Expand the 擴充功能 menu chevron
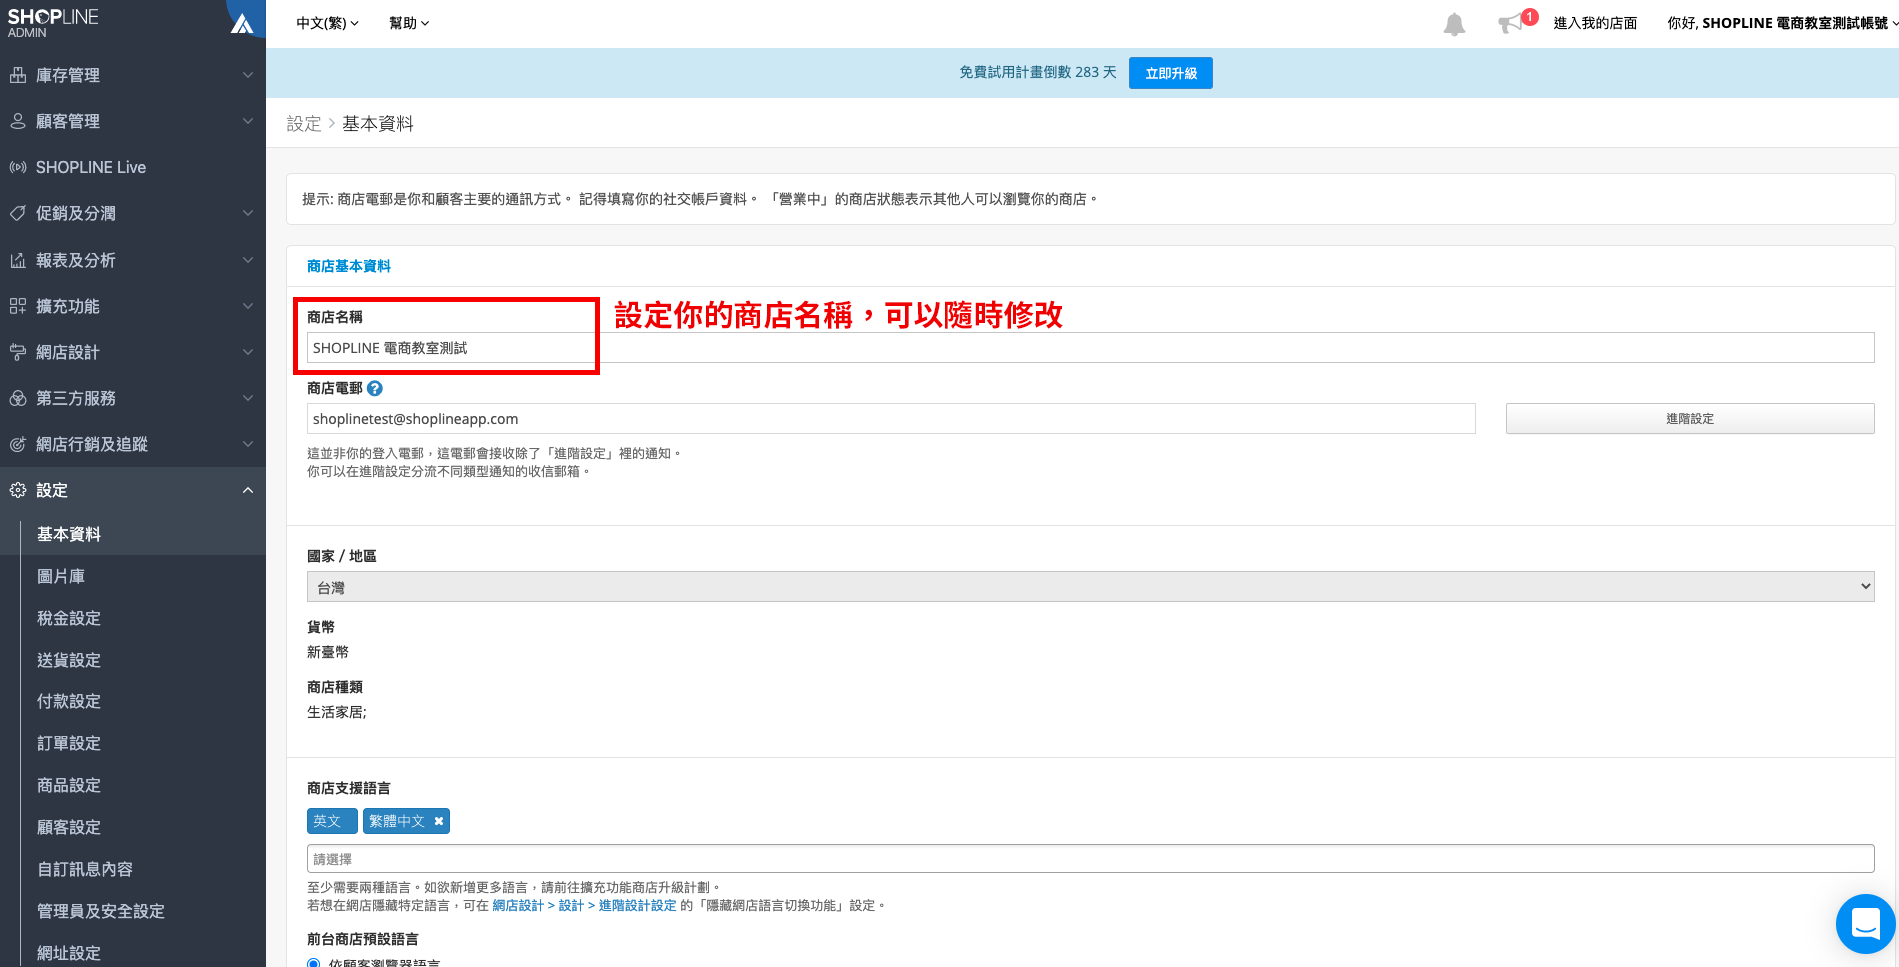 click(248, 306)
